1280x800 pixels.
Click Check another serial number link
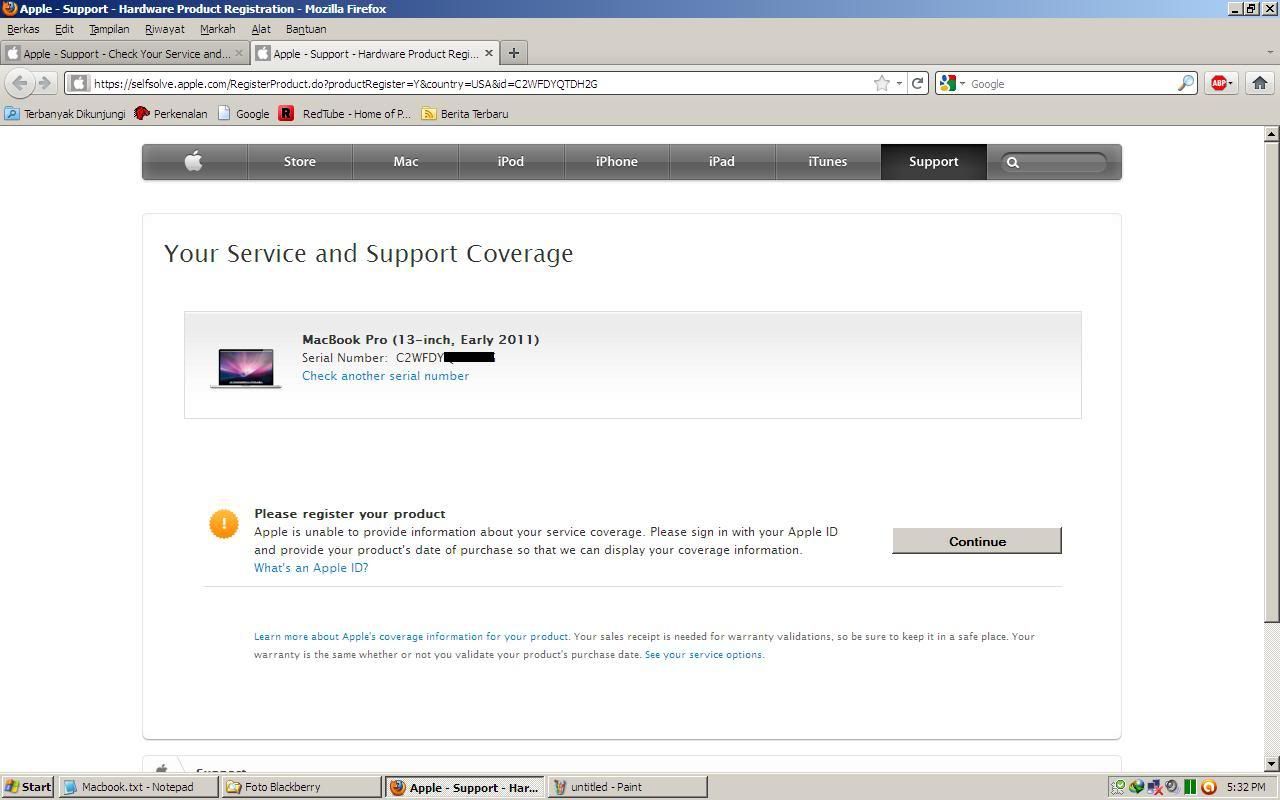click(x=385, y=376)
